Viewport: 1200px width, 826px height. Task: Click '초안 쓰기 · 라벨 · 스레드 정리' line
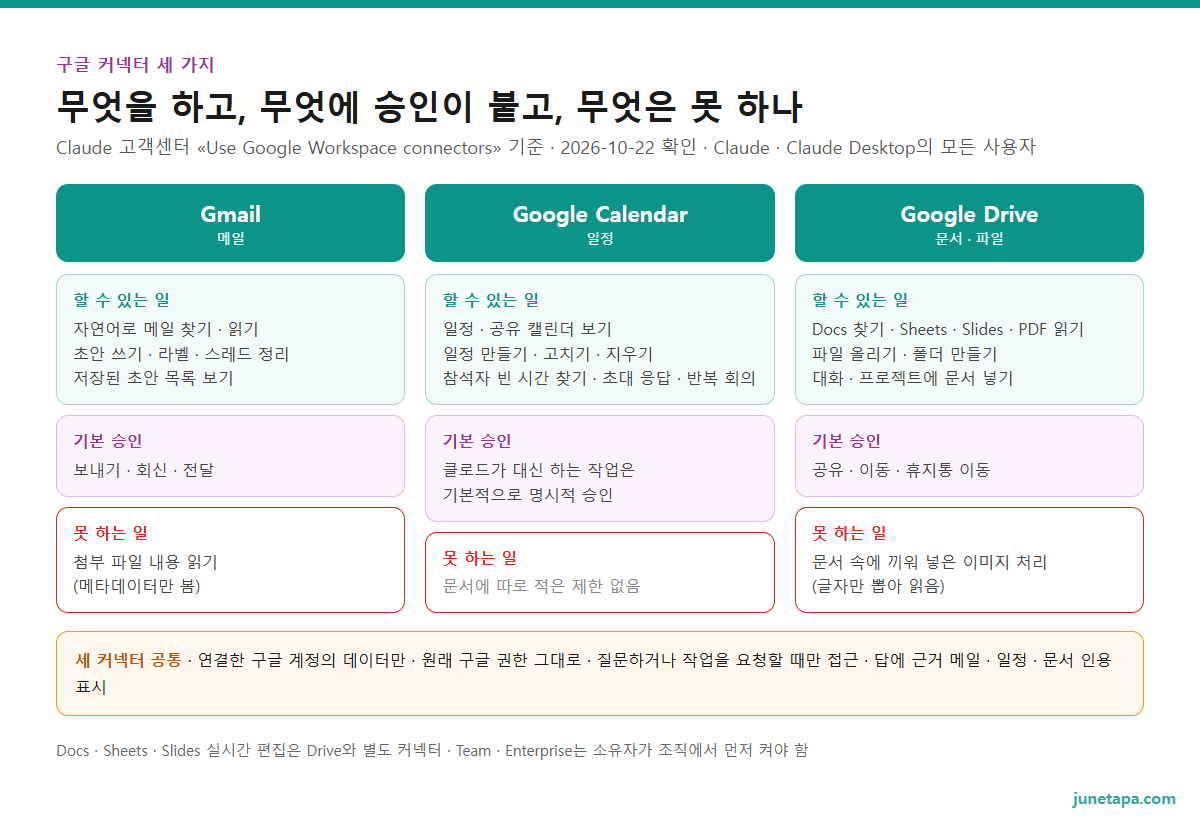181,354
